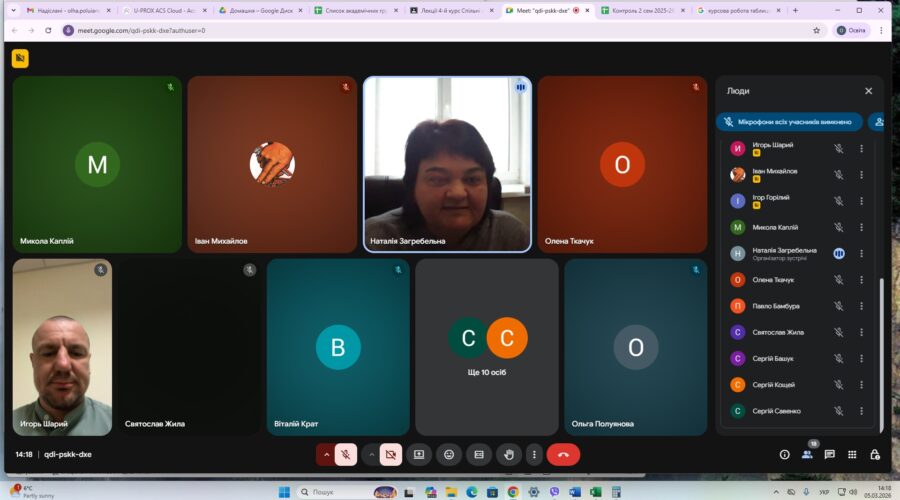Toggle the microphone mute button
Image resolution: width=900 pixels, height=500 pixels.
tap(346, 454)
